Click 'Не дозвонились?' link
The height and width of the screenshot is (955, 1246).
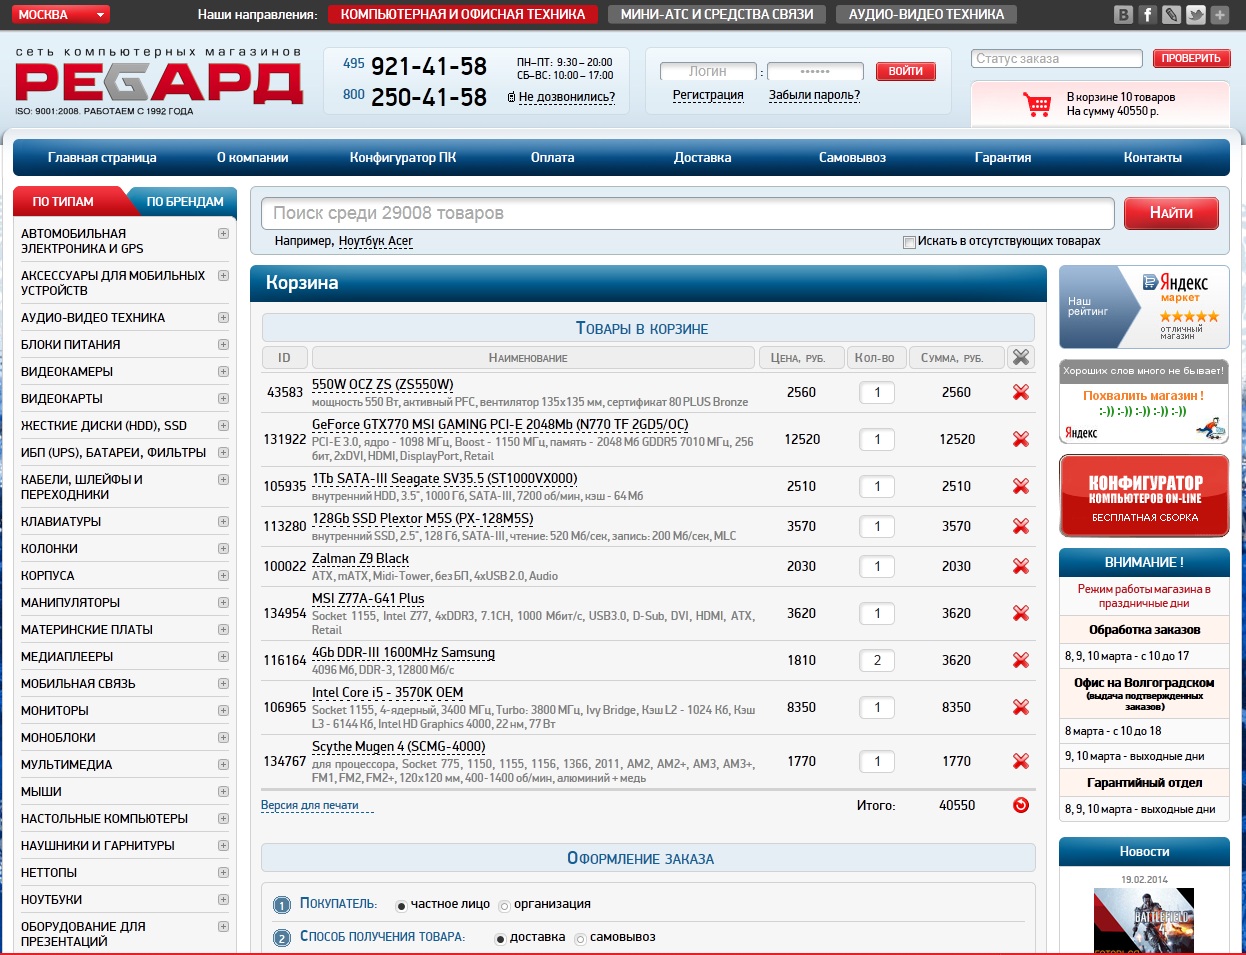point(567,97)
